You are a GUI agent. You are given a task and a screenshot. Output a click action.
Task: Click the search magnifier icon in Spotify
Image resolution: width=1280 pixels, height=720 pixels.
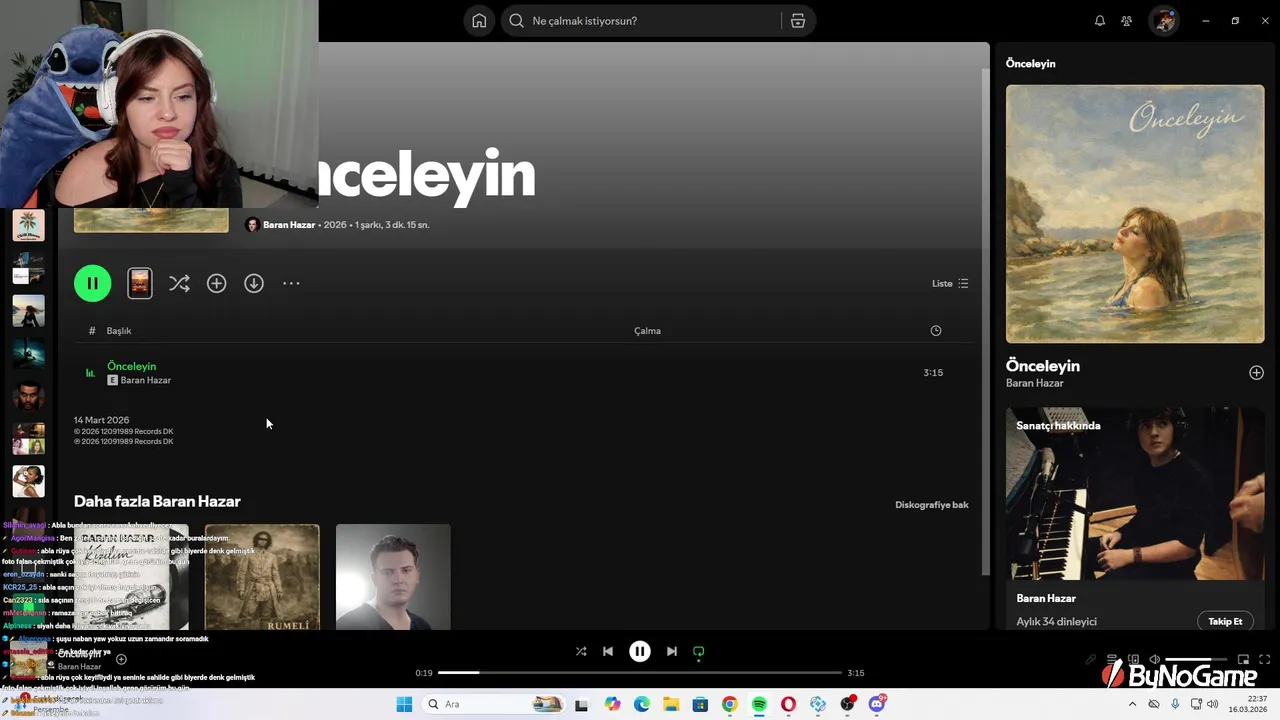pyautogui.click(x=517, y=21)
